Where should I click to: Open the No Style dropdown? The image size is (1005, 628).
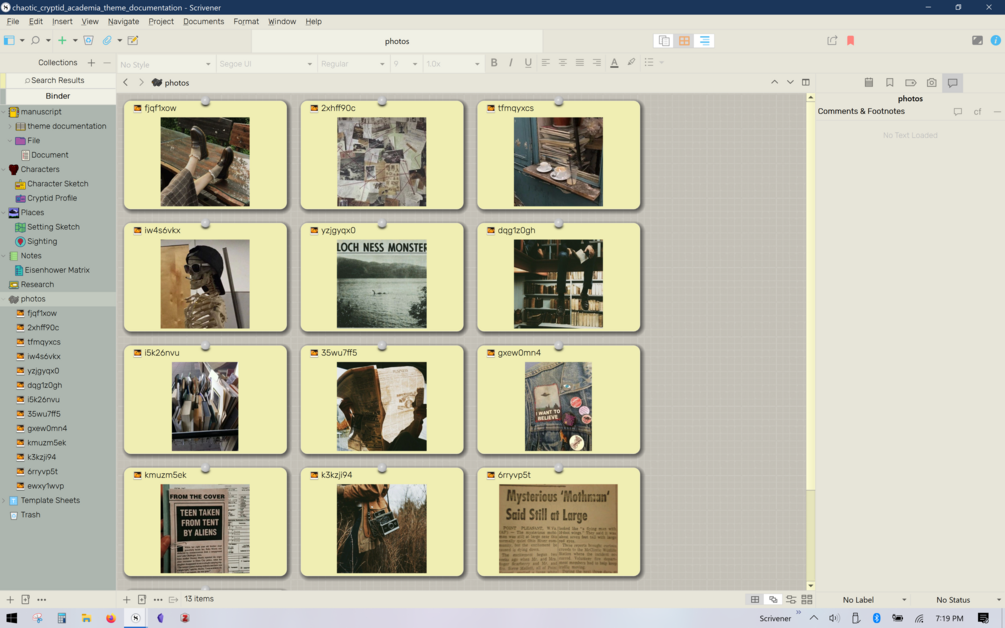165,64
